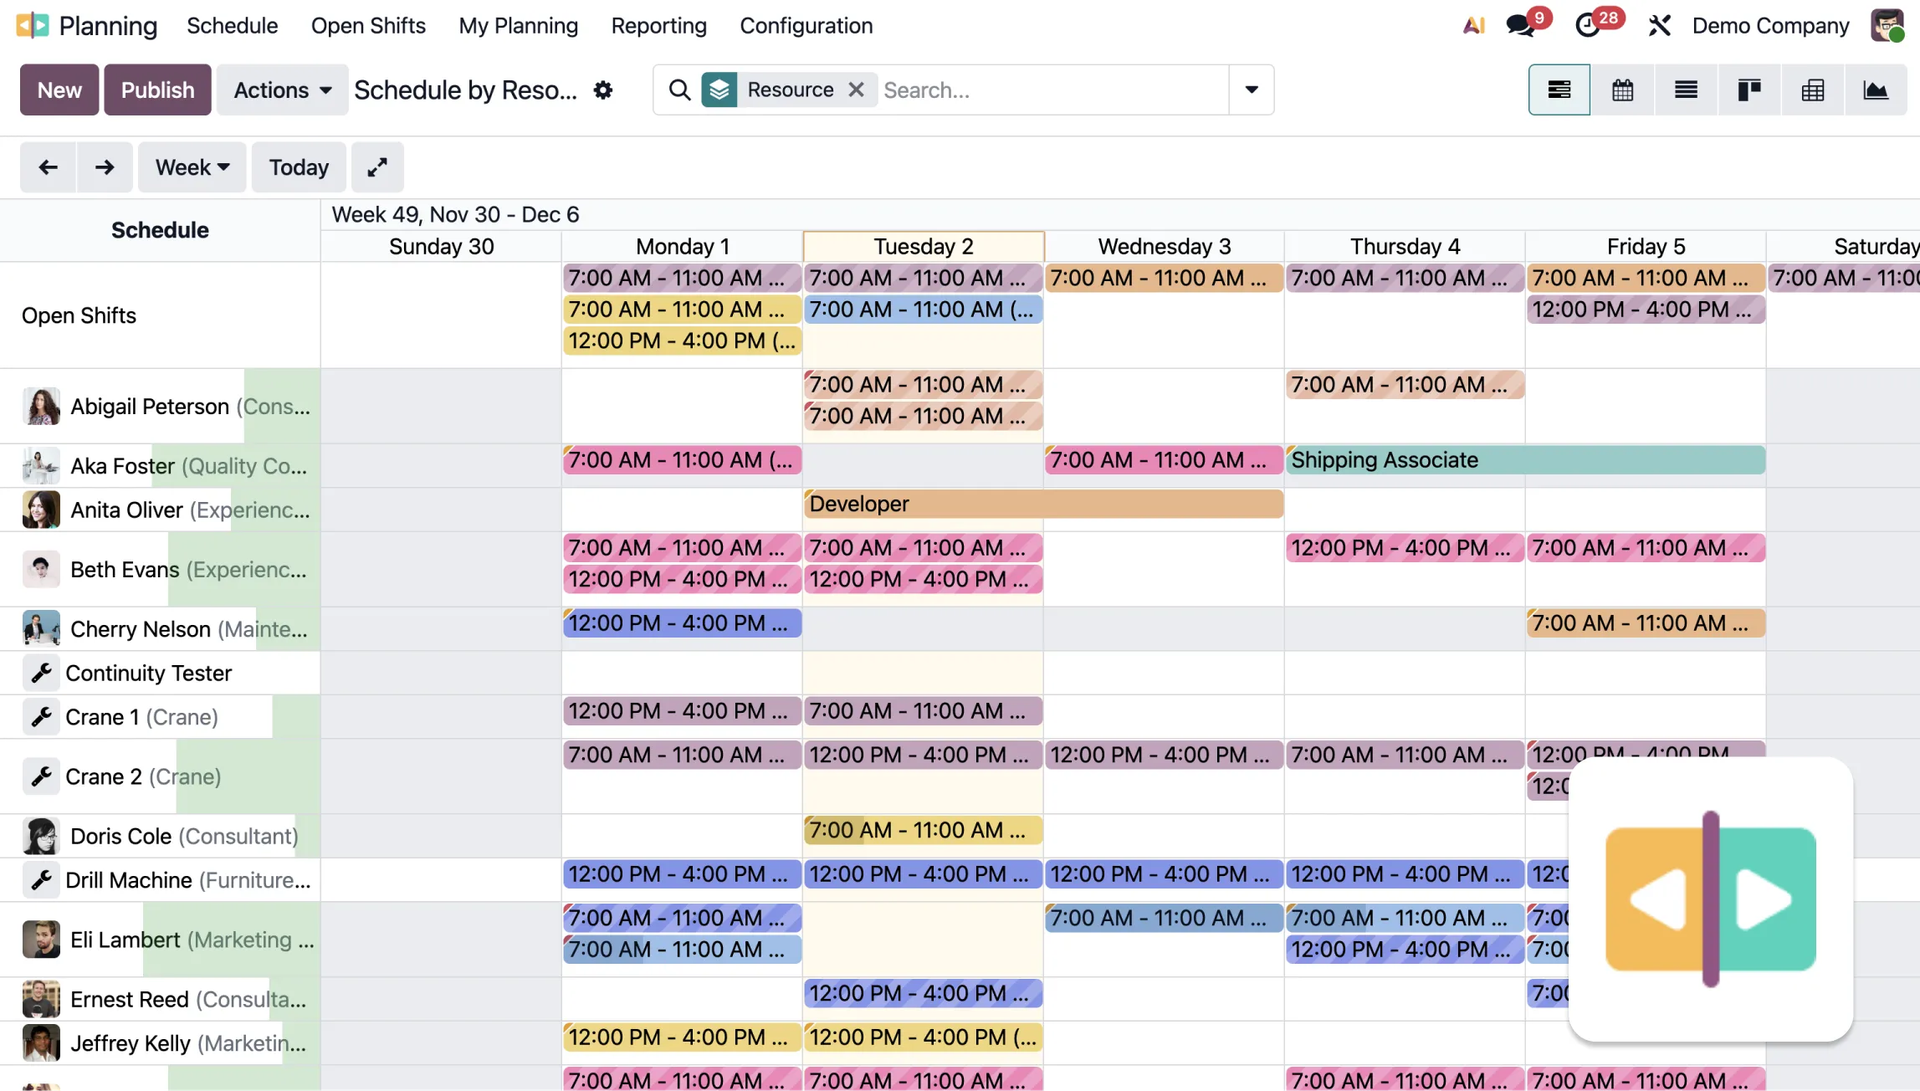This screenshot has height=1091, width=1920.
Task: Click the New button
Action: (59, 90)
